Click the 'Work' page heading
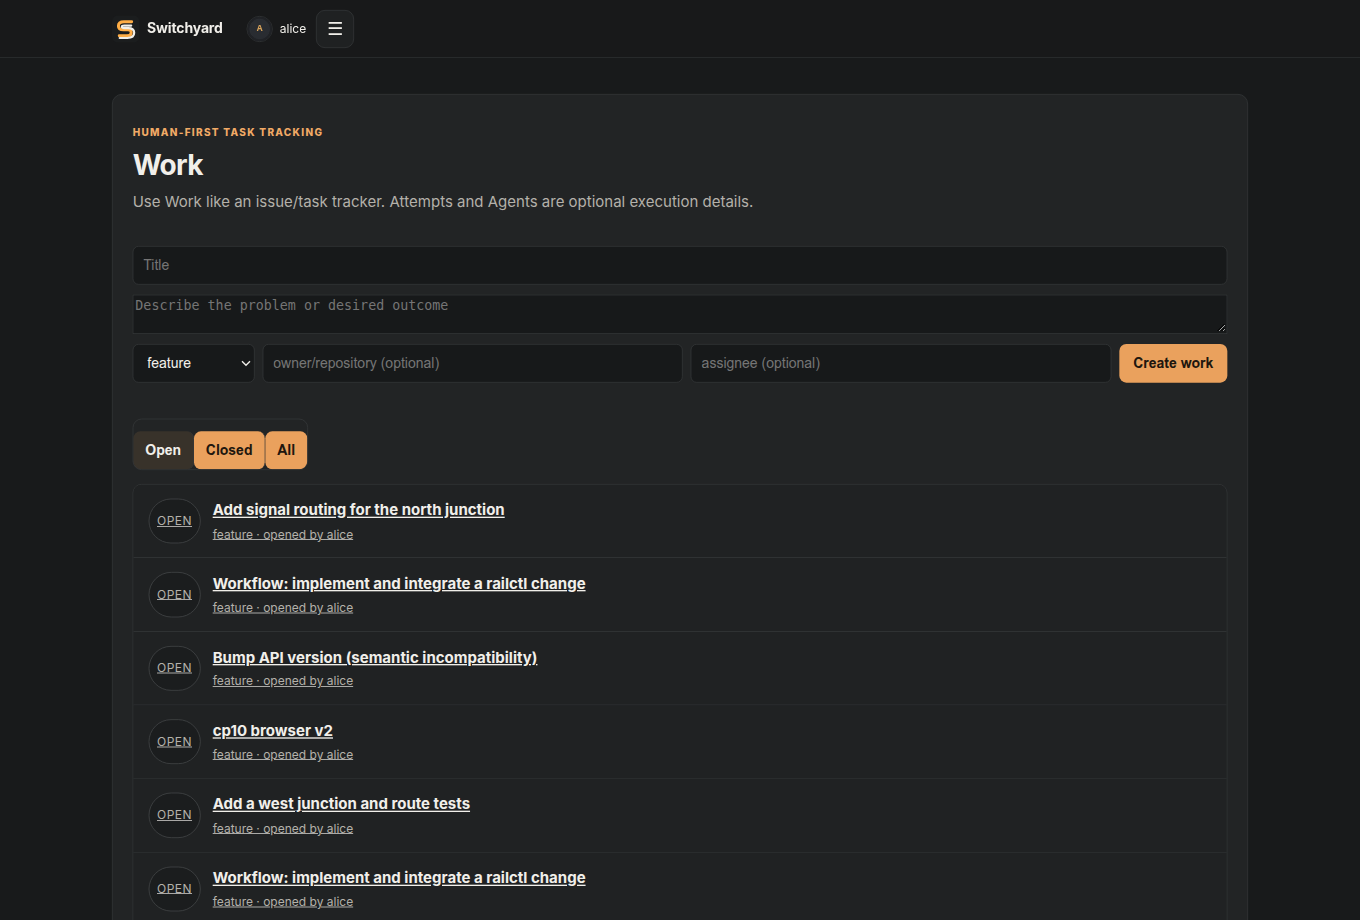 (168, 165)
